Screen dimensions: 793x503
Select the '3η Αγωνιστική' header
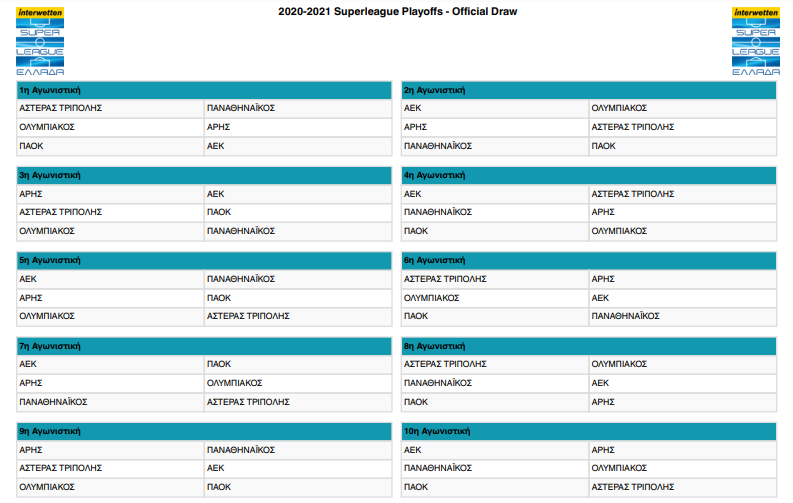click(x=204, y=175)
